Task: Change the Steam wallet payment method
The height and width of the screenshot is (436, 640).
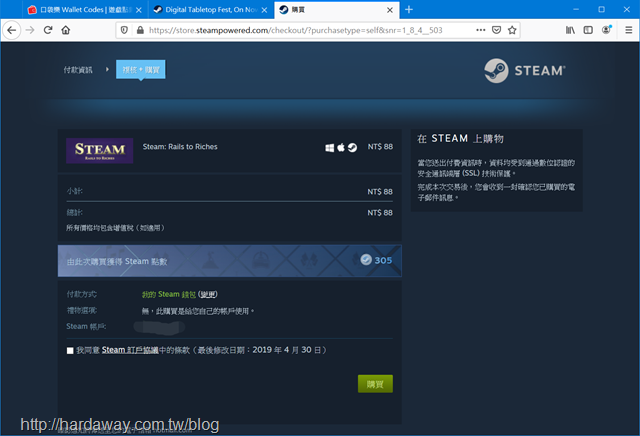Action: tap(208, 294)
